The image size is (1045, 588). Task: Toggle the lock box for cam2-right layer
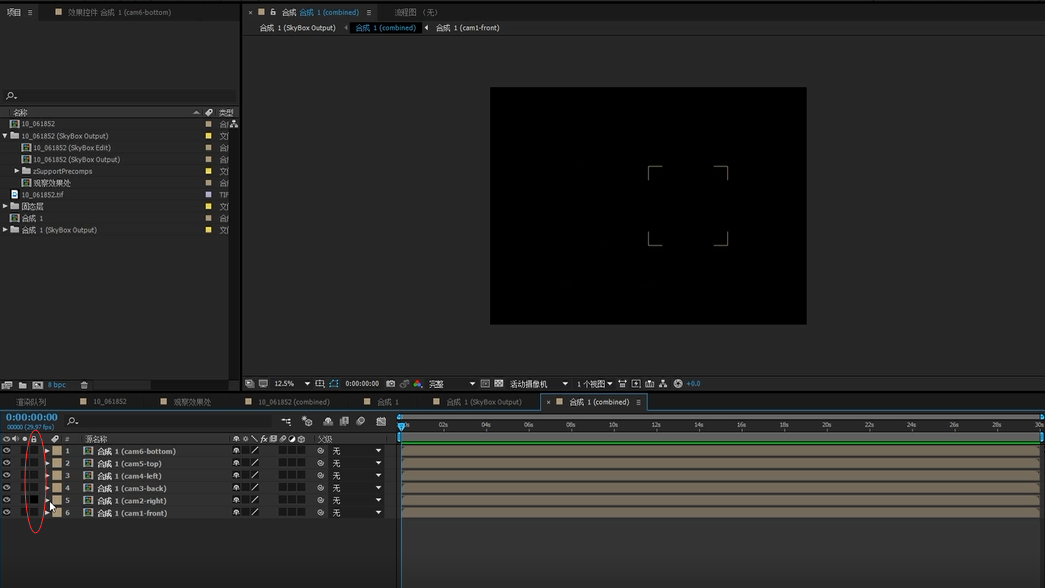point(34,500)
